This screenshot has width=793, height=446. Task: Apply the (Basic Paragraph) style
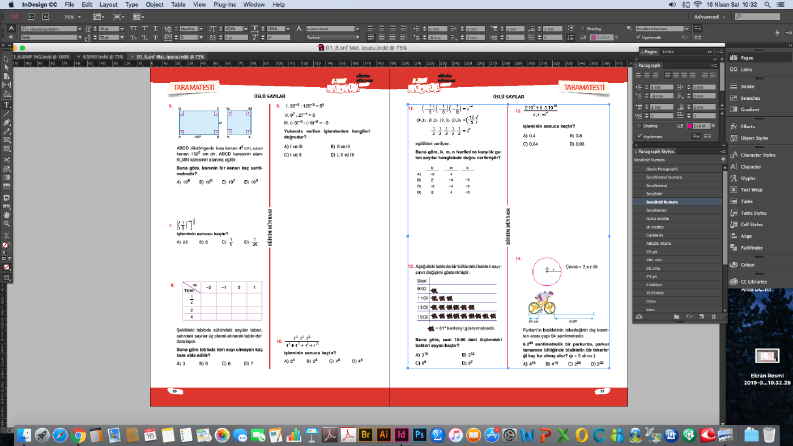[677, 169]
